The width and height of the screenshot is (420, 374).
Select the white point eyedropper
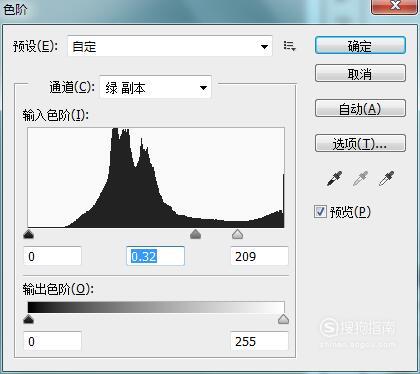386,179
